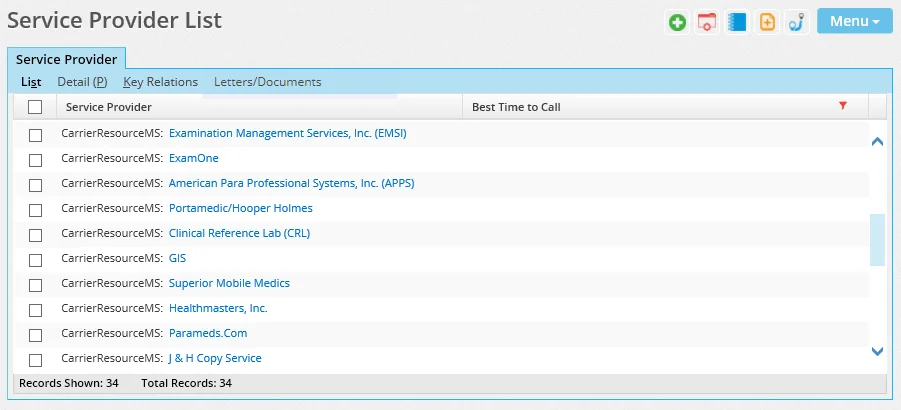This screenshot has height=410, width=901.
Task: Check the J & H Copy Service checkbox
Action: pos(36,361)
